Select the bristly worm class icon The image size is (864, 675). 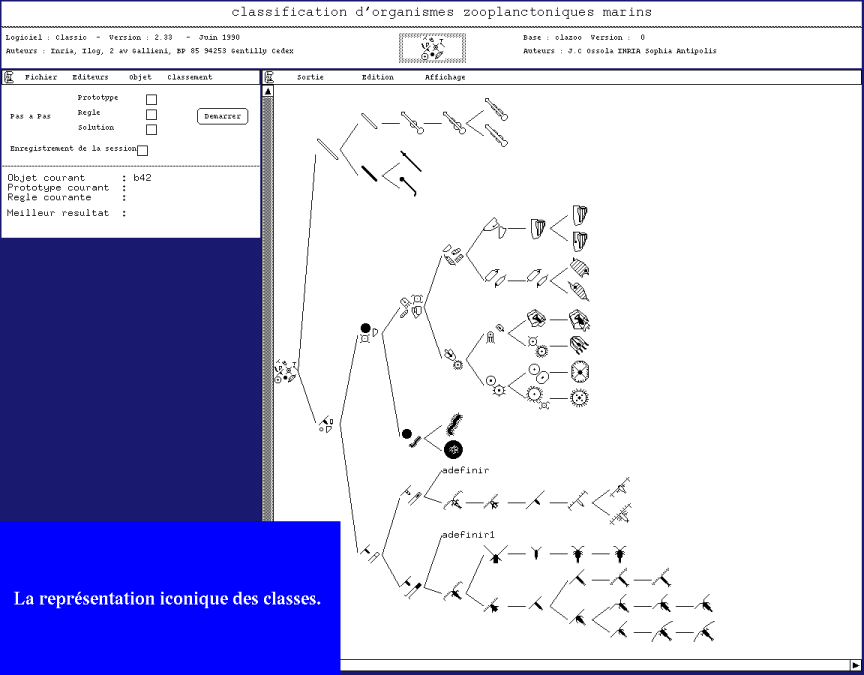click(x=455, y=424)
